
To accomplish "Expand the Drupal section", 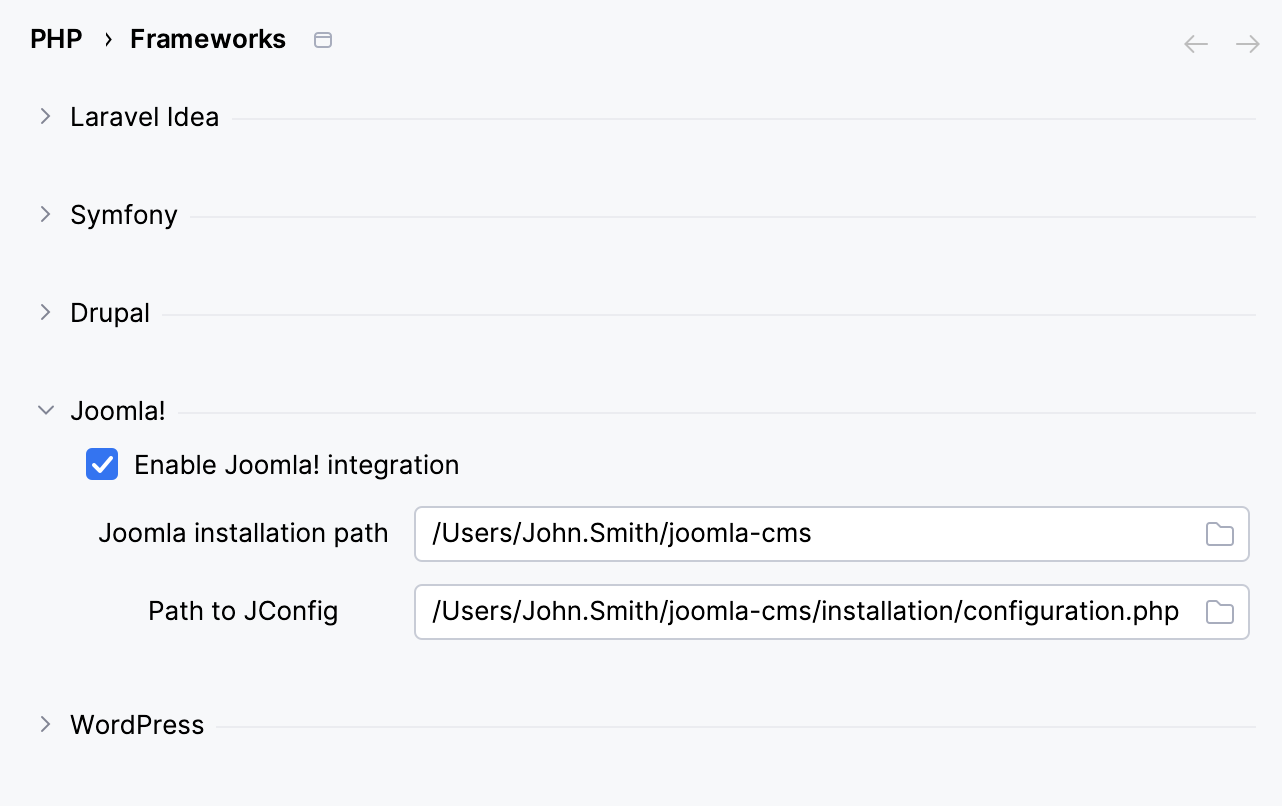I will coord(45,312).
